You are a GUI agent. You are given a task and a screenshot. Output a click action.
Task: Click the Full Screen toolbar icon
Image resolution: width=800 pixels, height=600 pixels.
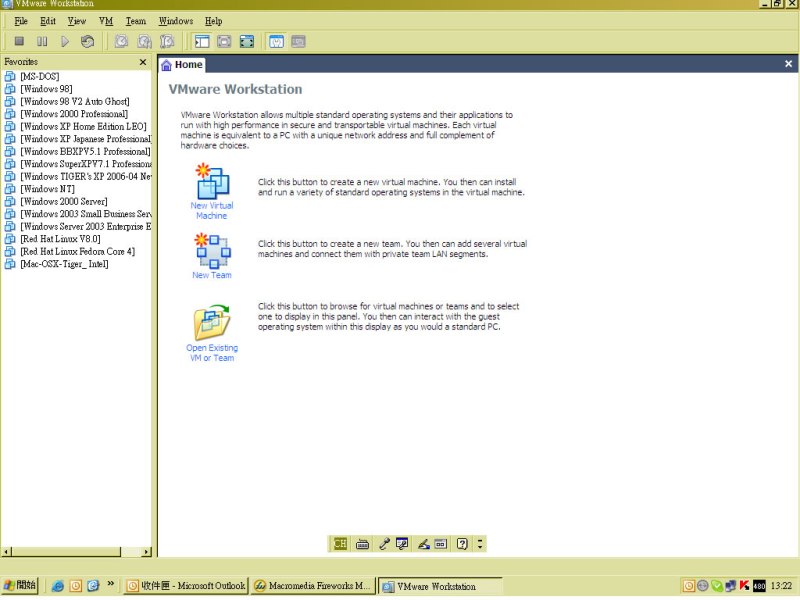click(x=247, y=41)
